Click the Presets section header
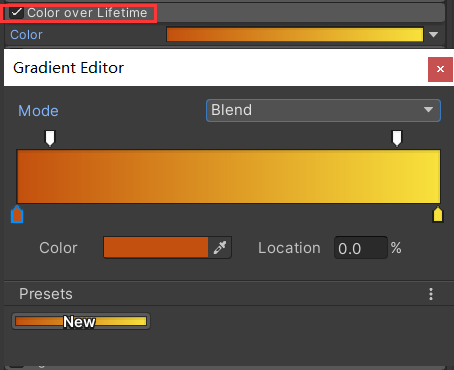 point(46,294)
